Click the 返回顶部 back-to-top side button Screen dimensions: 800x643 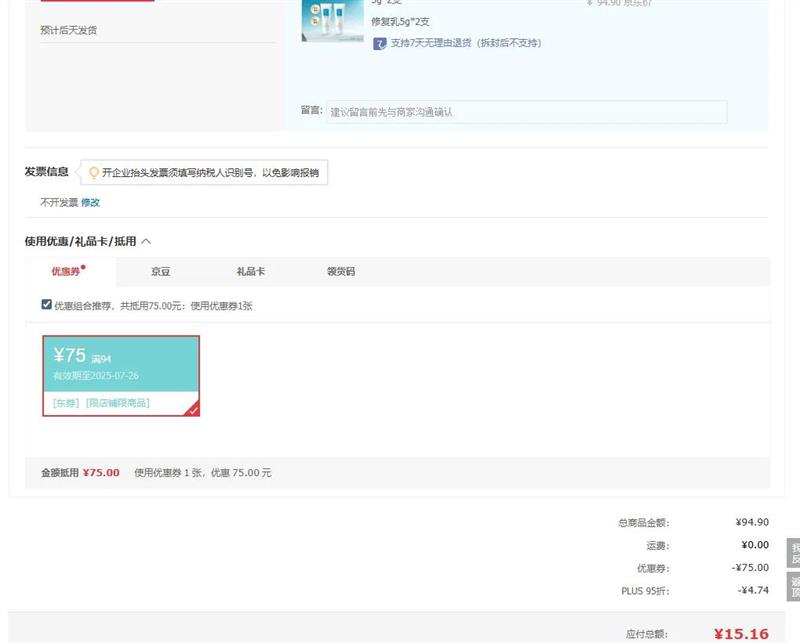coord(794,587)
